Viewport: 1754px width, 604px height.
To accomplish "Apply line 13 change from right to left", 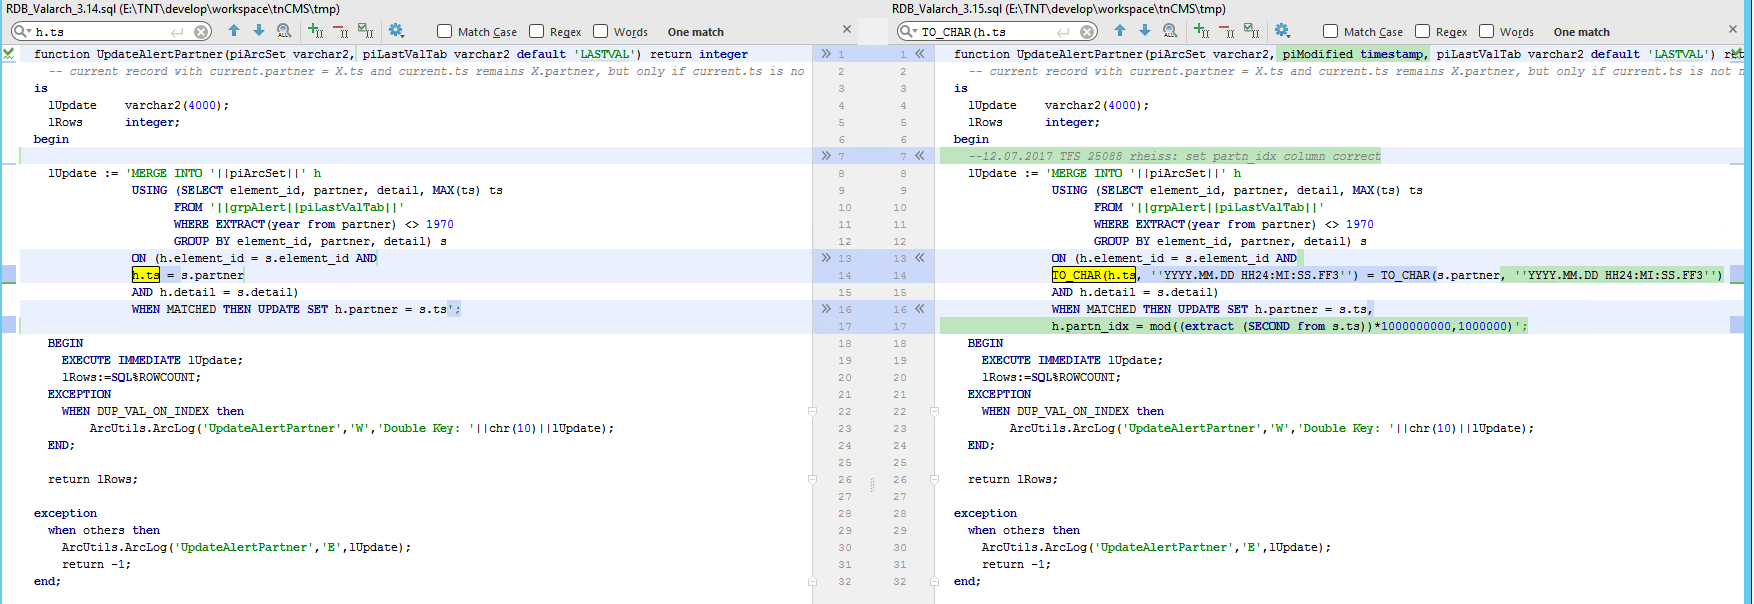I will coord(919,258).
